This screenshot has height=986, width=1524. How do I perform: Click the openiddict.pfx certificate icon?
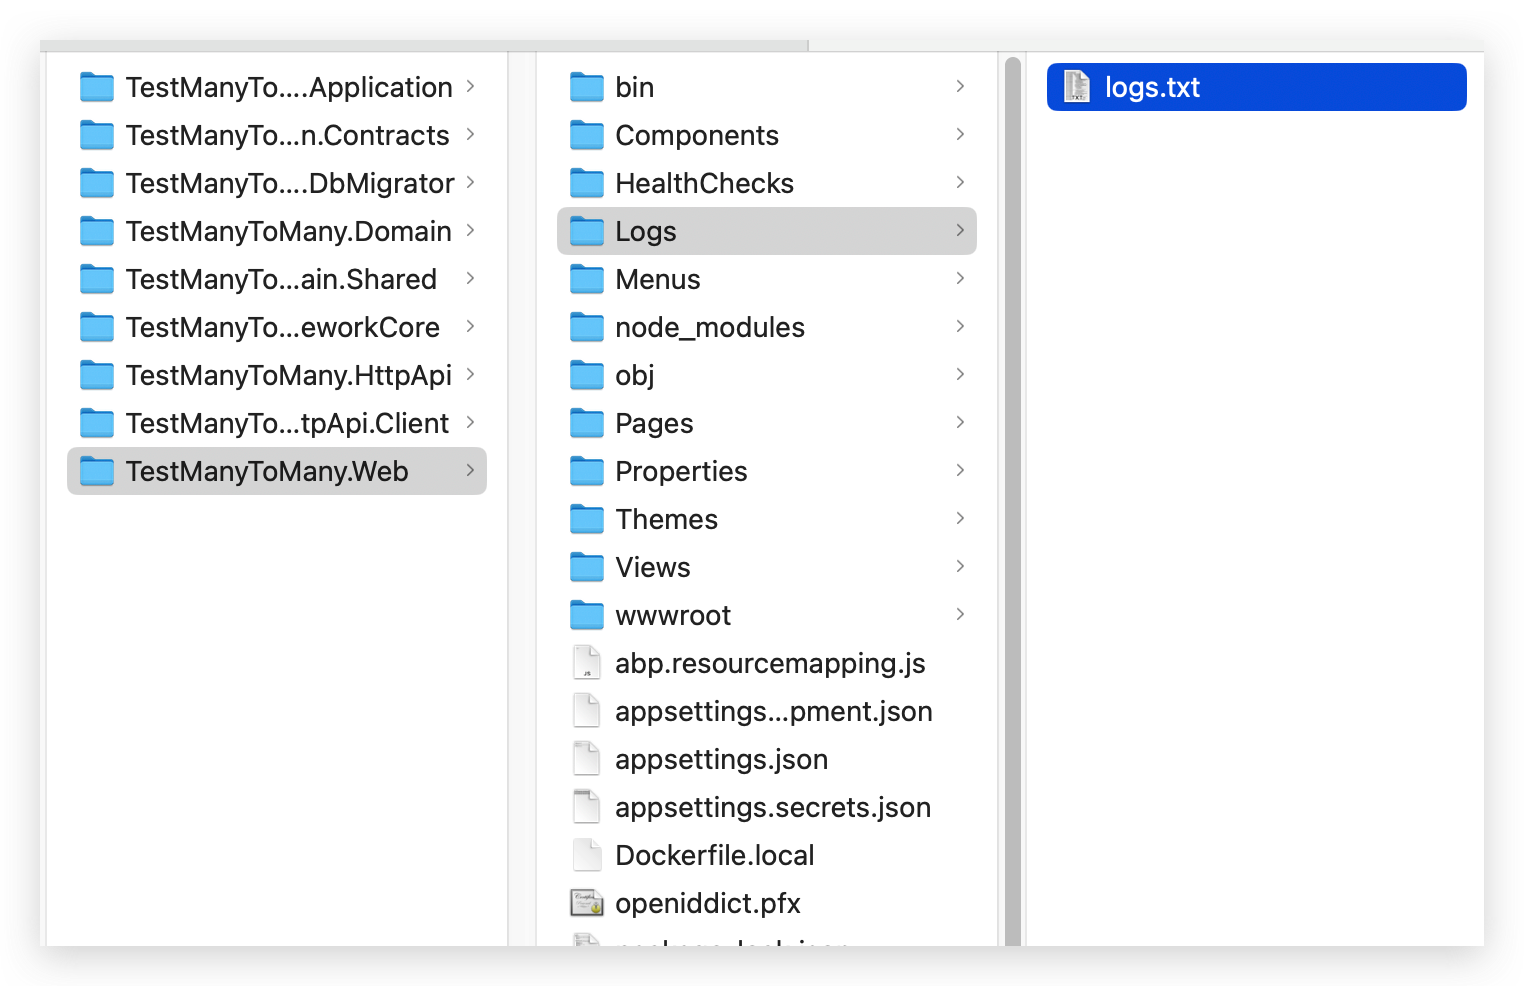pos(587,903)
